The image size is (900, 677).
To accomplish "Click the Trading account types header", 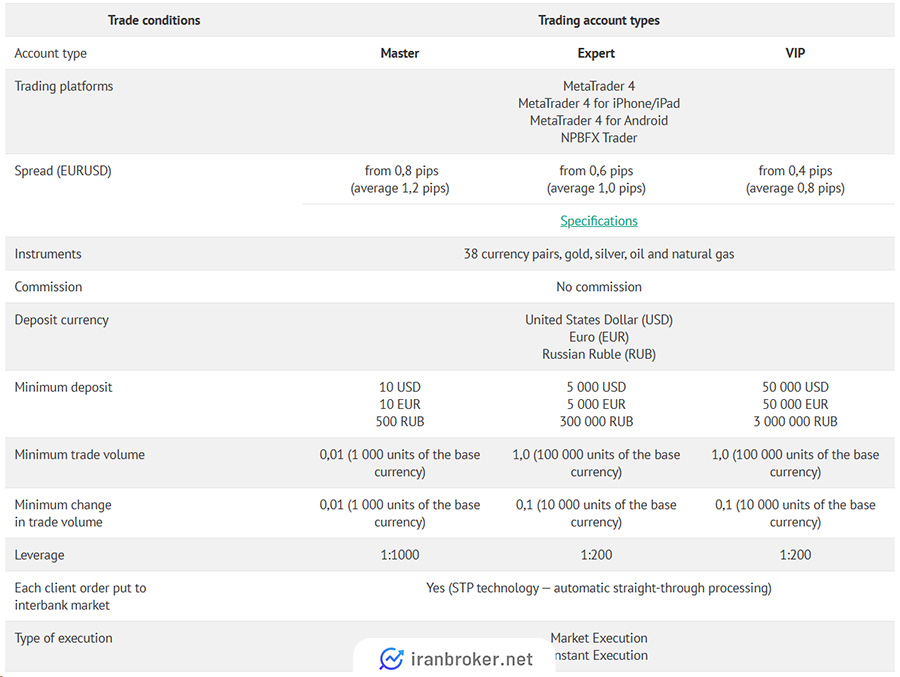I will point(599,21).
